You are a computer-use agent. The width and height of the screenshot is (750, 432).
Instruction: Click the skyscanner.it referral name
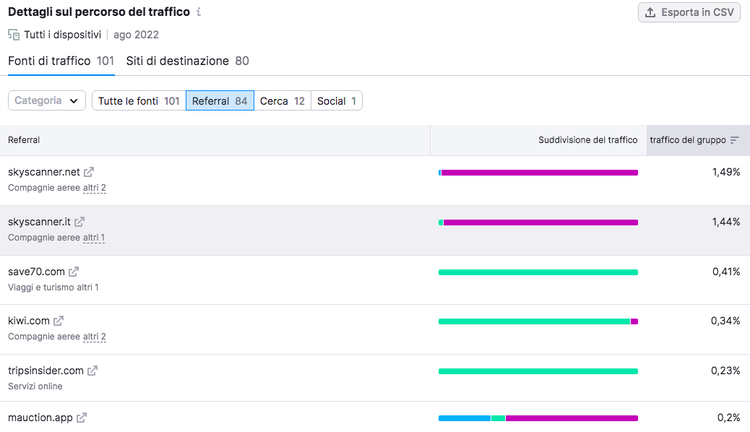pyautogui.click(x=39, y=222)
